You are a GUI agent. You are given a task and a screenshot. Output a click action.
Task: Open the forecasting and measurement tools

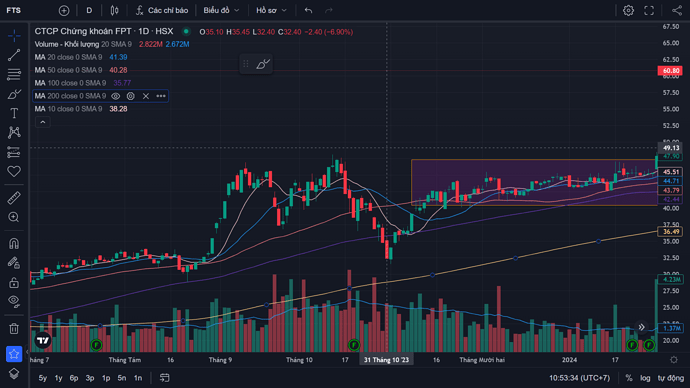tap(14, 152)
